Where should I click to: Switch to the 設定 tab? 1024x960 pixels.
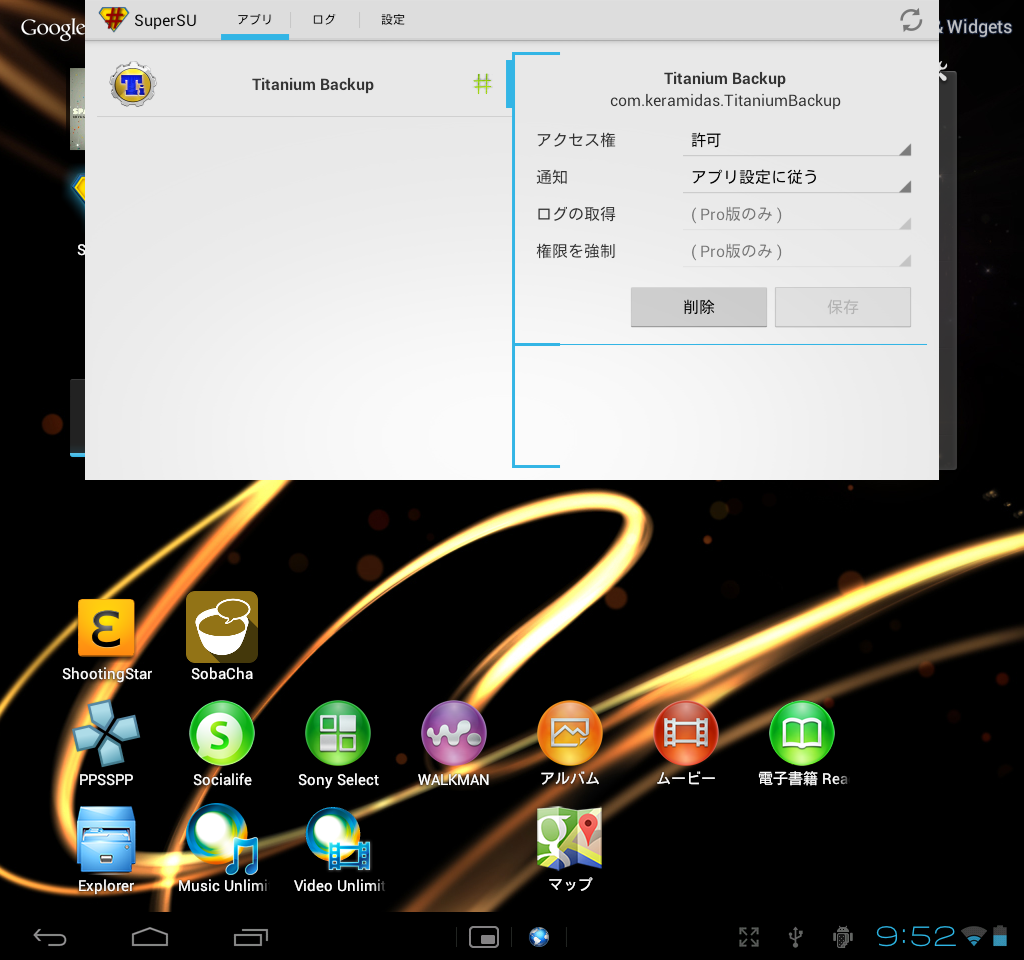[393, 20]
